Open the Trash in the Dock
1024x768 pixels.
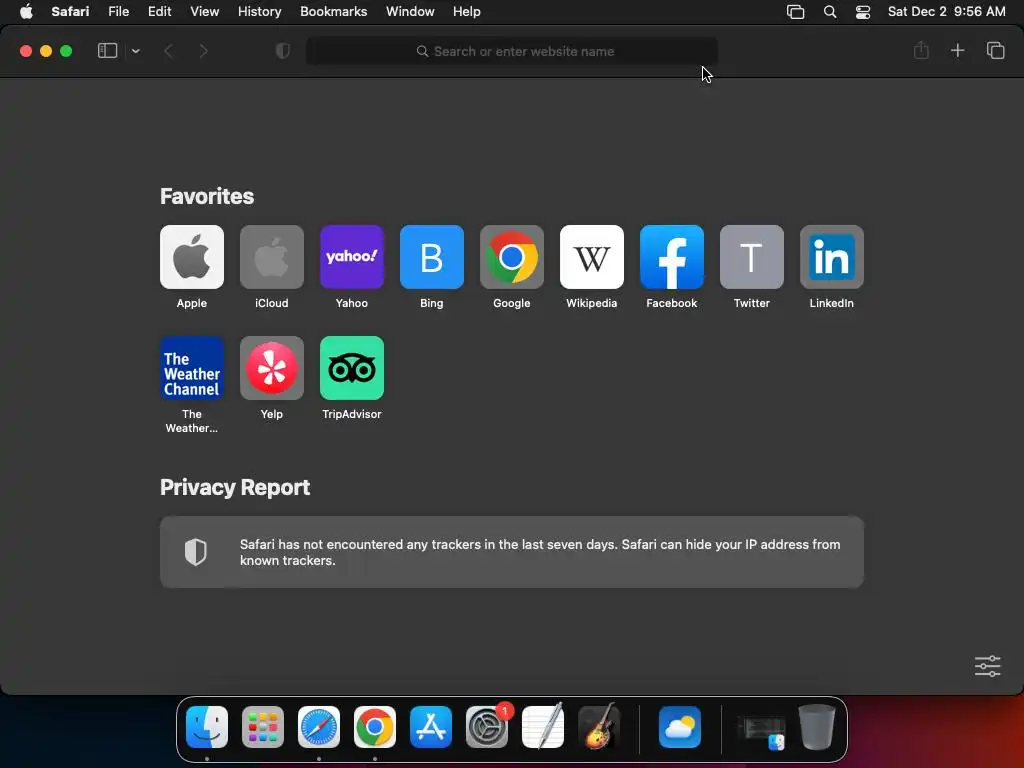coord(817,727)
